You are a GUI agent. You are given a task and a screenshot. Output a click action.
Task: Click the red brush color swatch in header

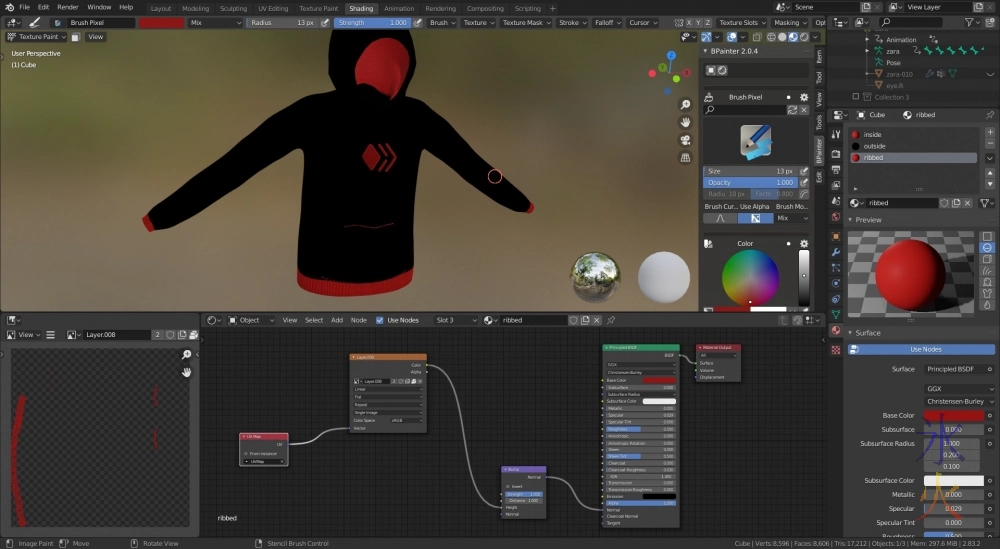point(161,22)
